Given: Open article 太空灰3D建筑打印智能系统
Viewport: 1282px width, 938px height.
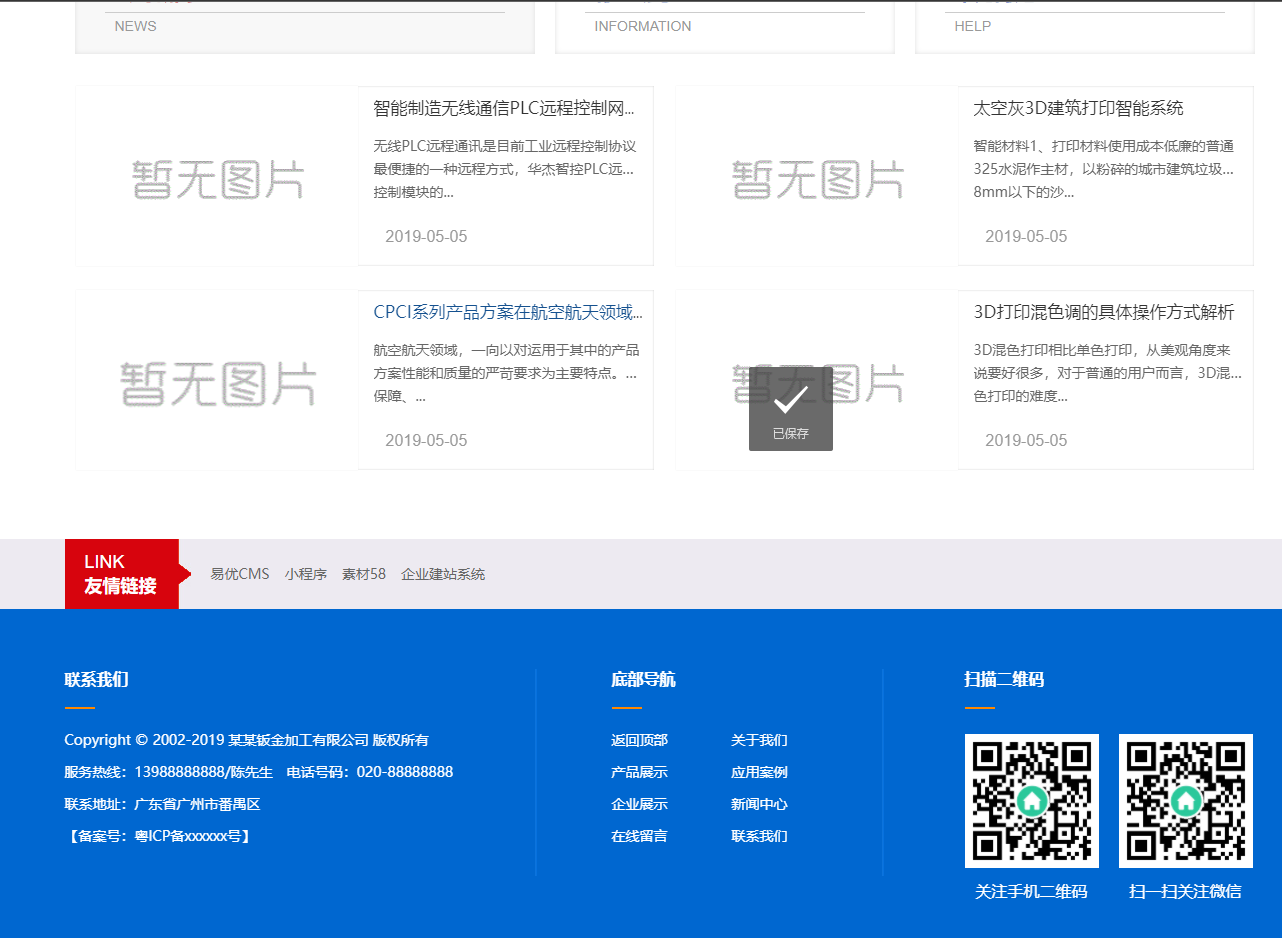Looking at the screenshot, I should [1078, 108].
